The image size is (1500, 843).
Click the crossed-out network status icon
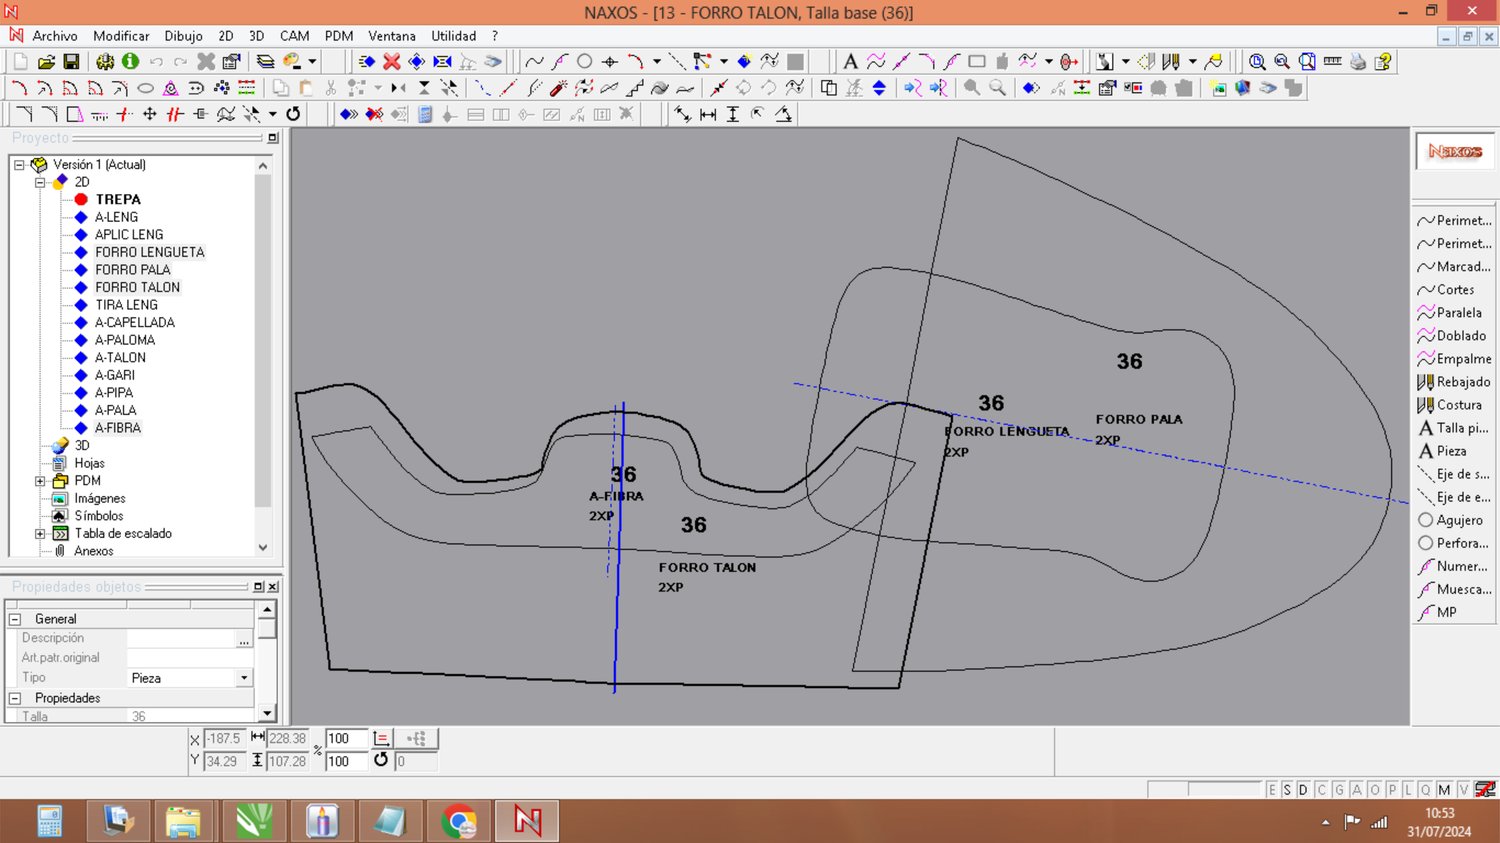click(1485, 790)
